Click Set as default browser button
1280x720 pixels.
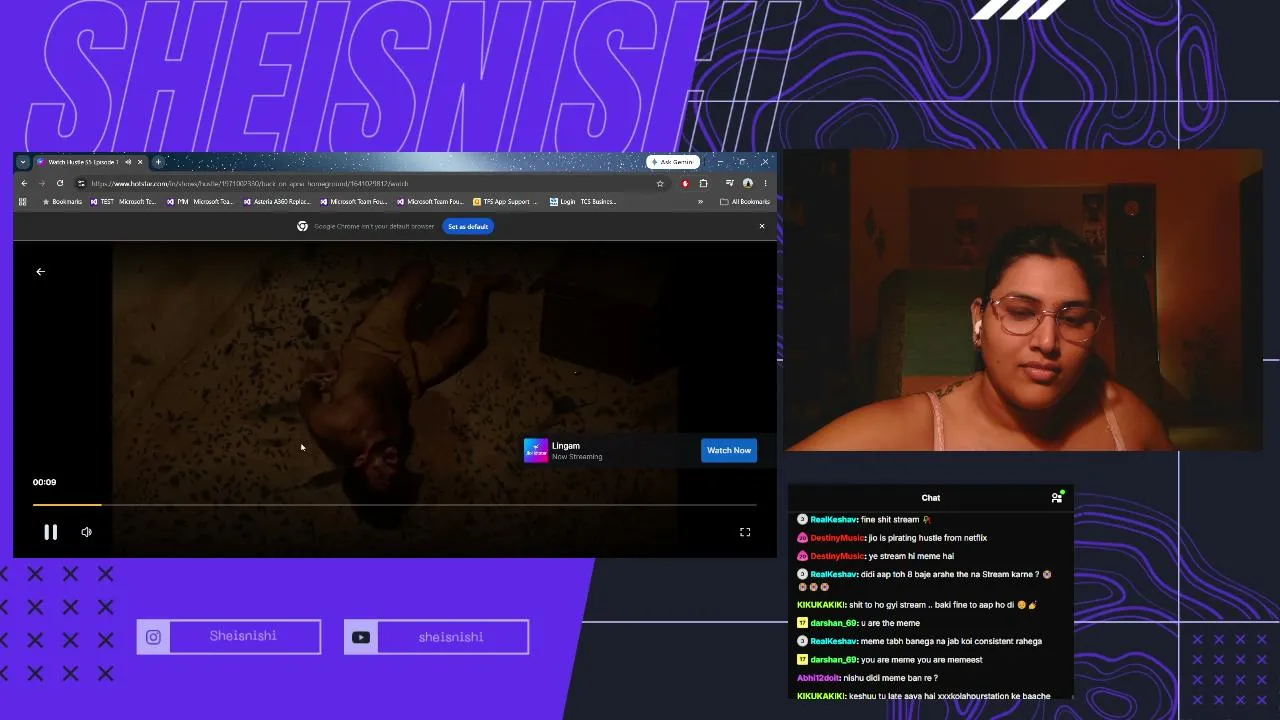pos(468,226)
